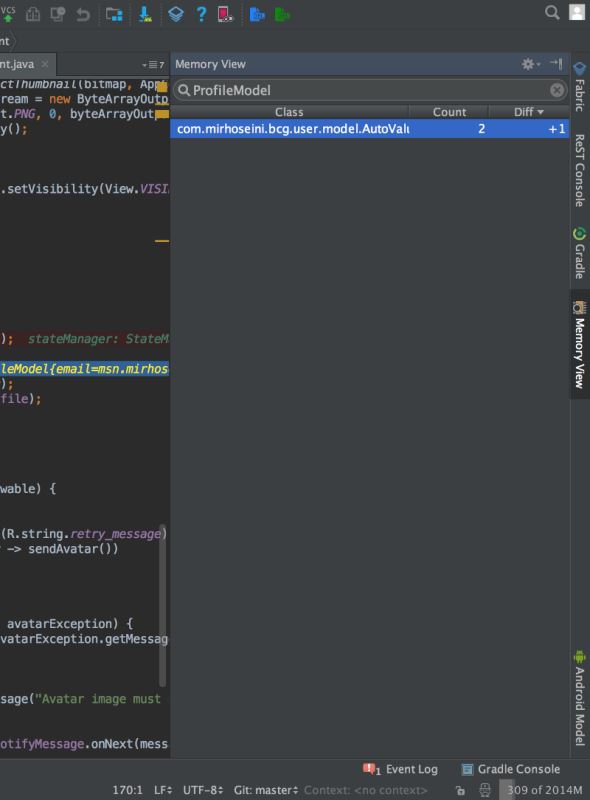The image size is (590, 800).
Task: Hide the Memory View panel with arrow icon
Action: point(556,64)
